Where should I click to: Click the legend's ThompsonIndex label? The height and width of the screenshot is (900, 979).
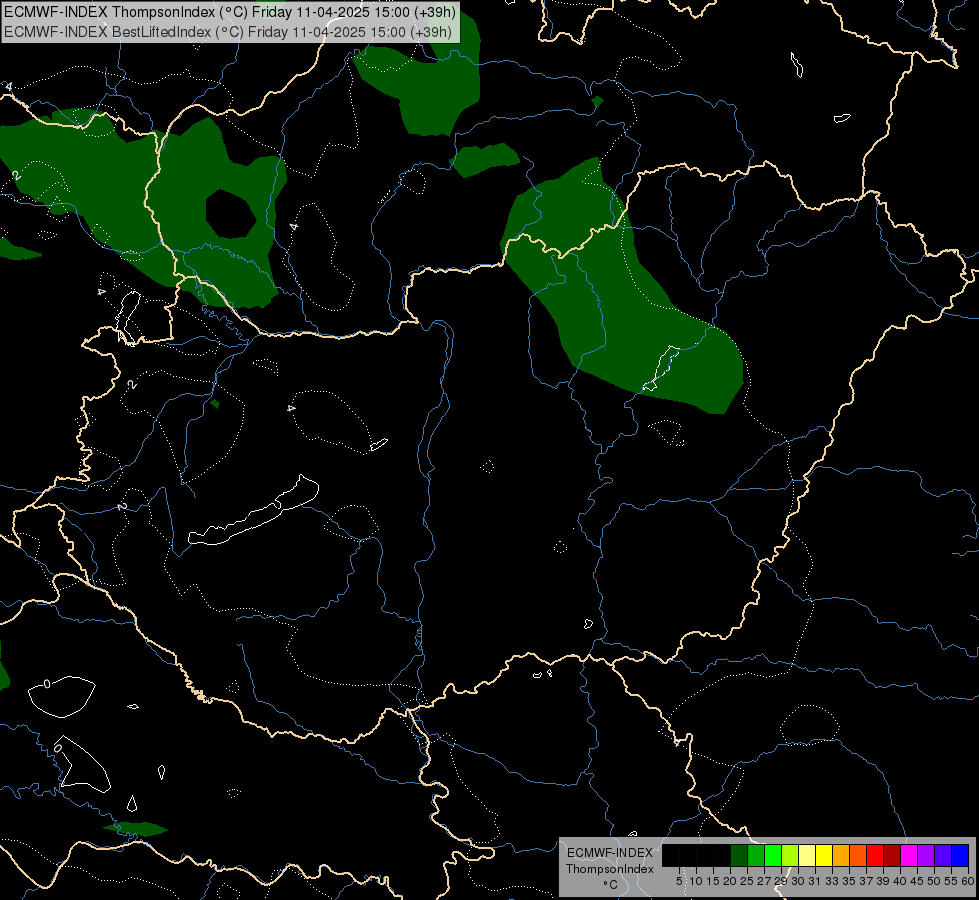pos(610,869)
